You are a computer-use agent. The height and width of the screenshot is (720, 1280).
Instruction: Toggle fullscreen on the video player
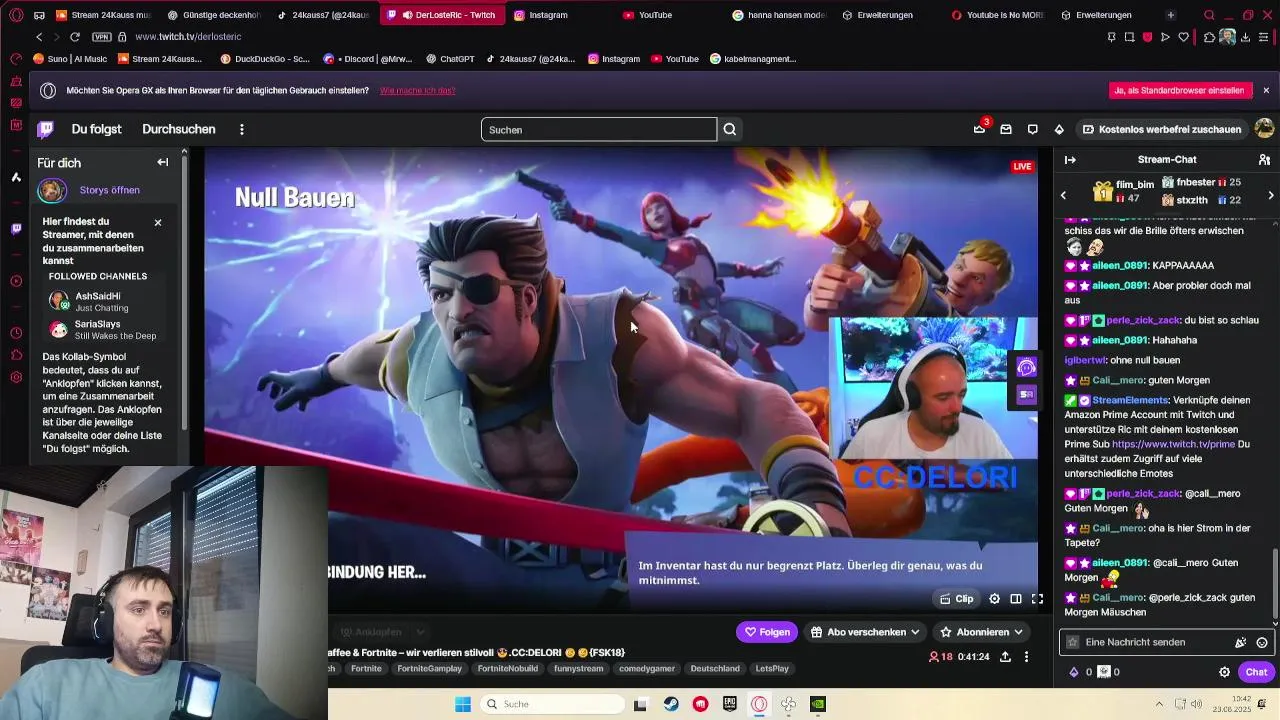coord(1037,599)
